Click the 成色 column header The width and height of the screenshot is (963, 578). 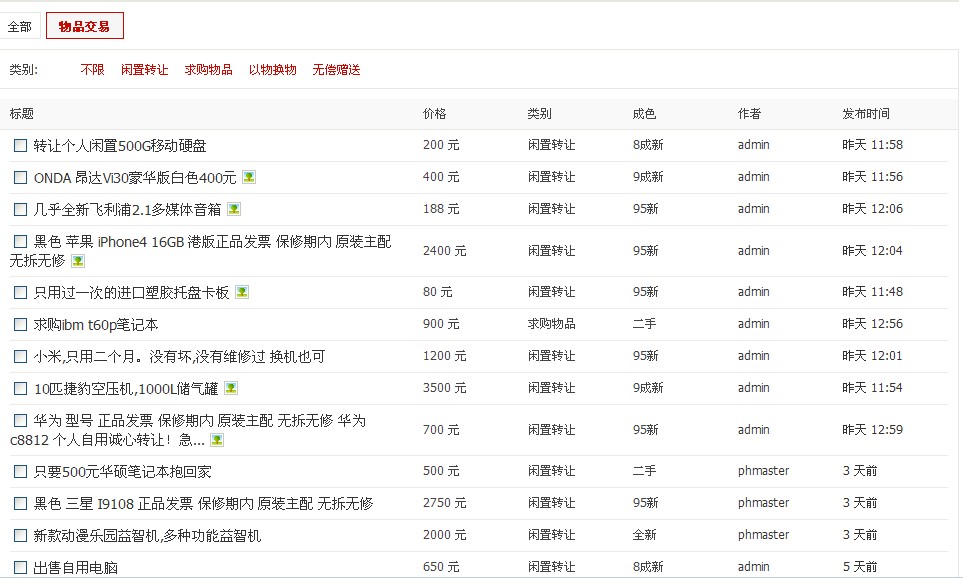coord(644,114)
